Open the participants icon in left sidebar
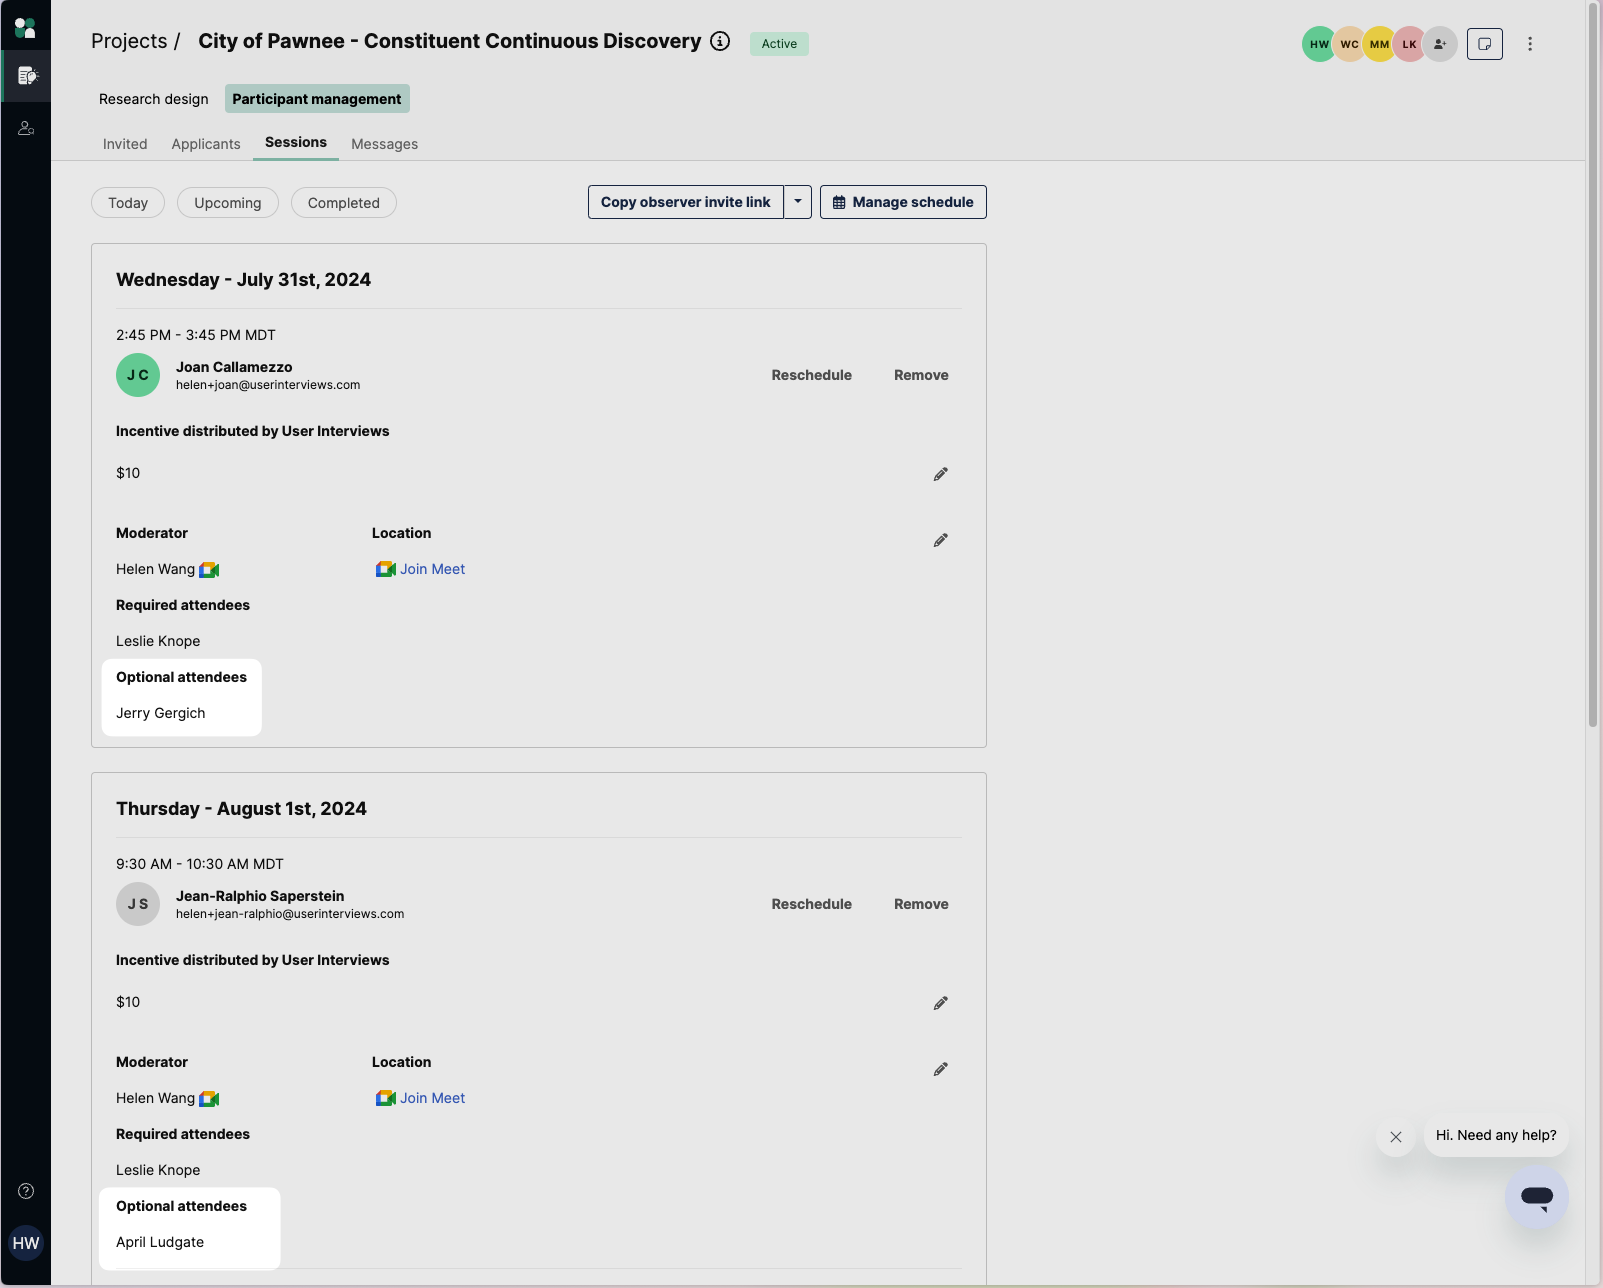Viewport: 1603px width, 1288px height. click(x=26, y=128)
